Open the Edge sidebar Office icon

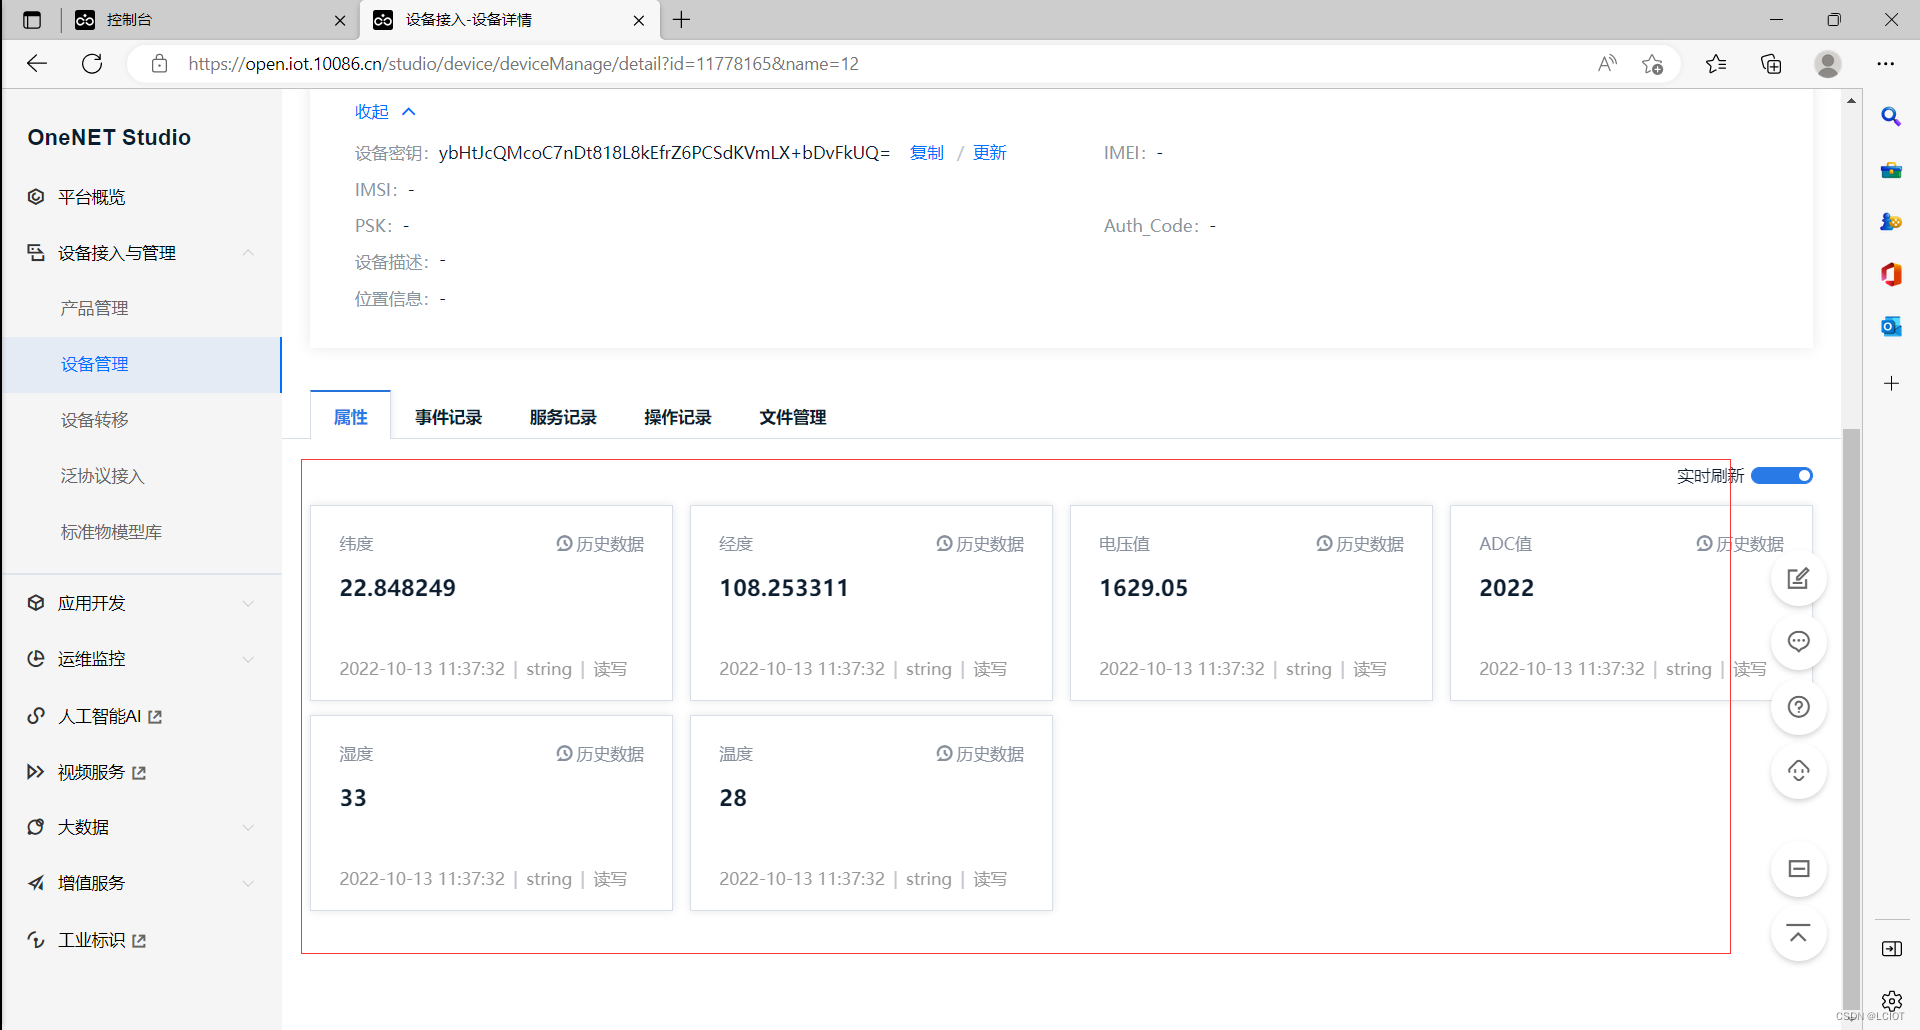coord(1891,274)
